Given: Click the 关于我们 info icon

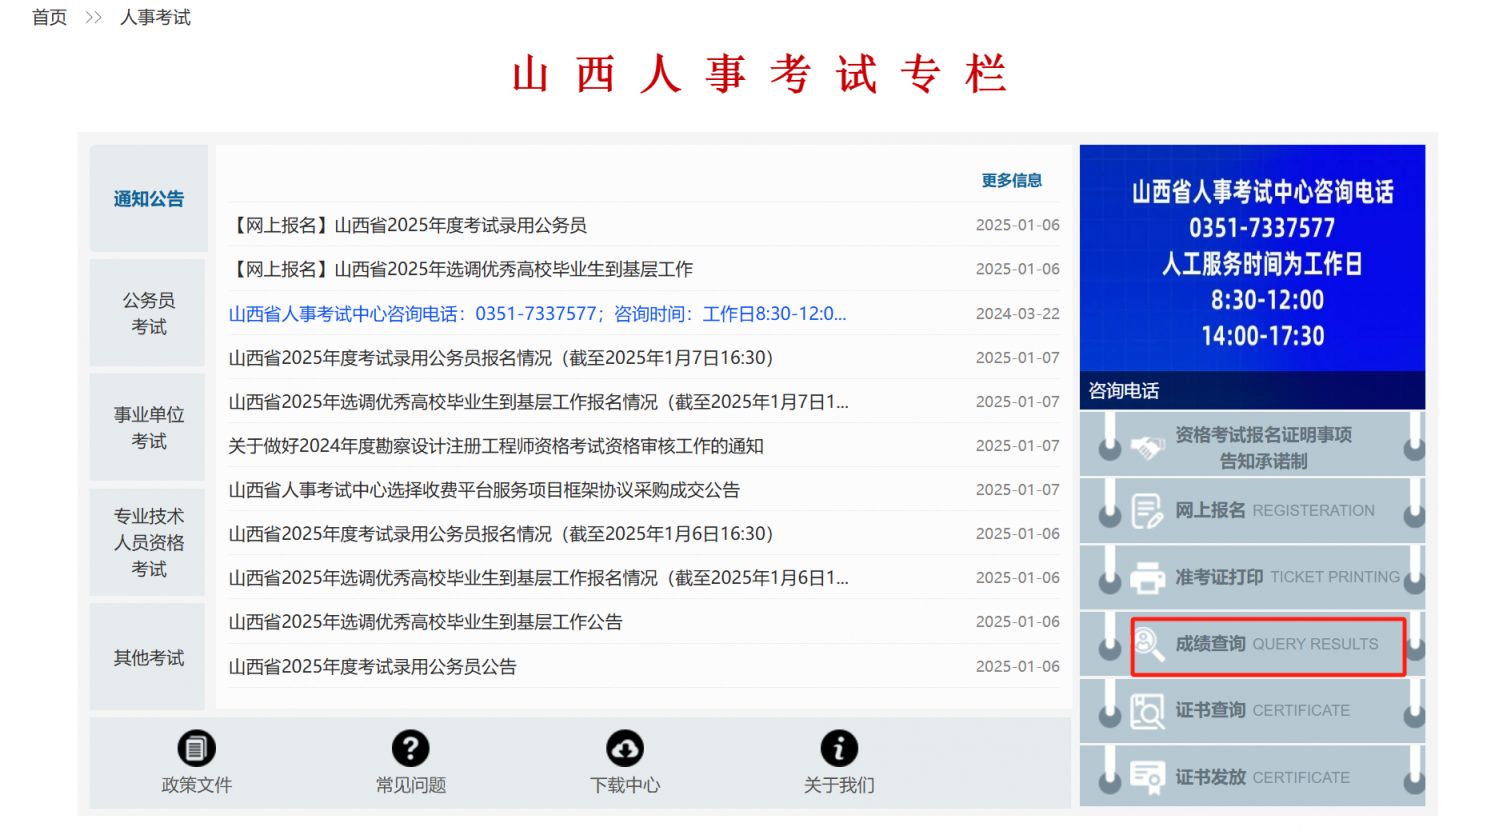Looking at the screenshot, I should click(839, 748).
